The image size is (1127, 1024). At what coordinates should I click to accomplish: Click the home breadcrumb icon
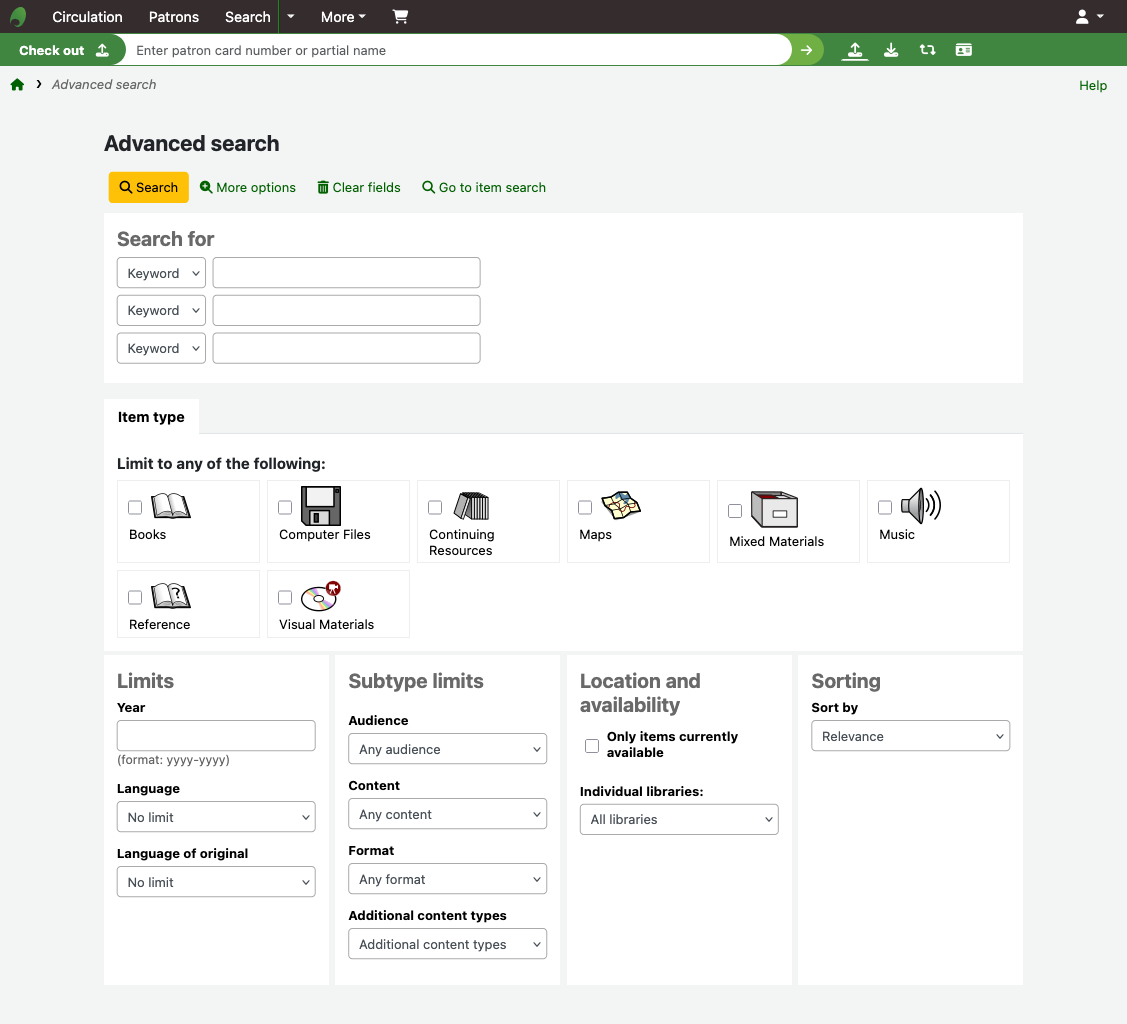(x=17, y=85)
